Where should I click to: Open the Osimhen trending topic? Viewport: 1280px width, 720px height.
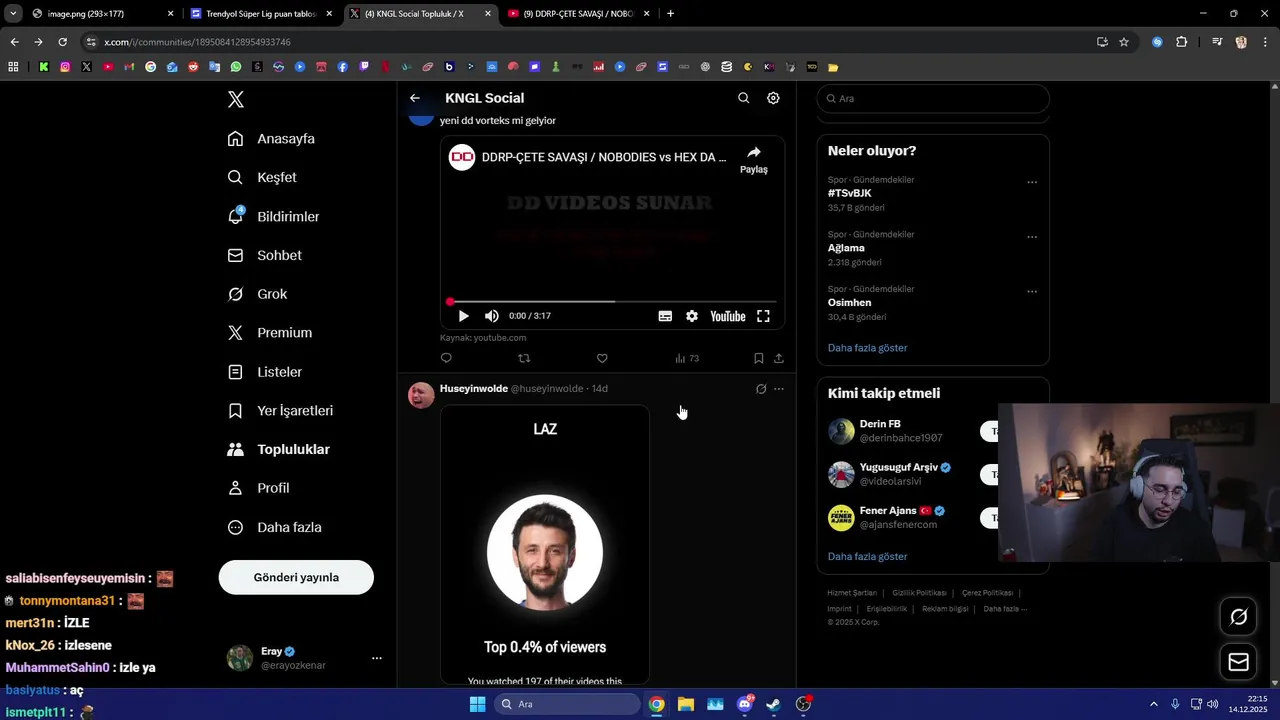pyautogui.click(x=849, y=302)
